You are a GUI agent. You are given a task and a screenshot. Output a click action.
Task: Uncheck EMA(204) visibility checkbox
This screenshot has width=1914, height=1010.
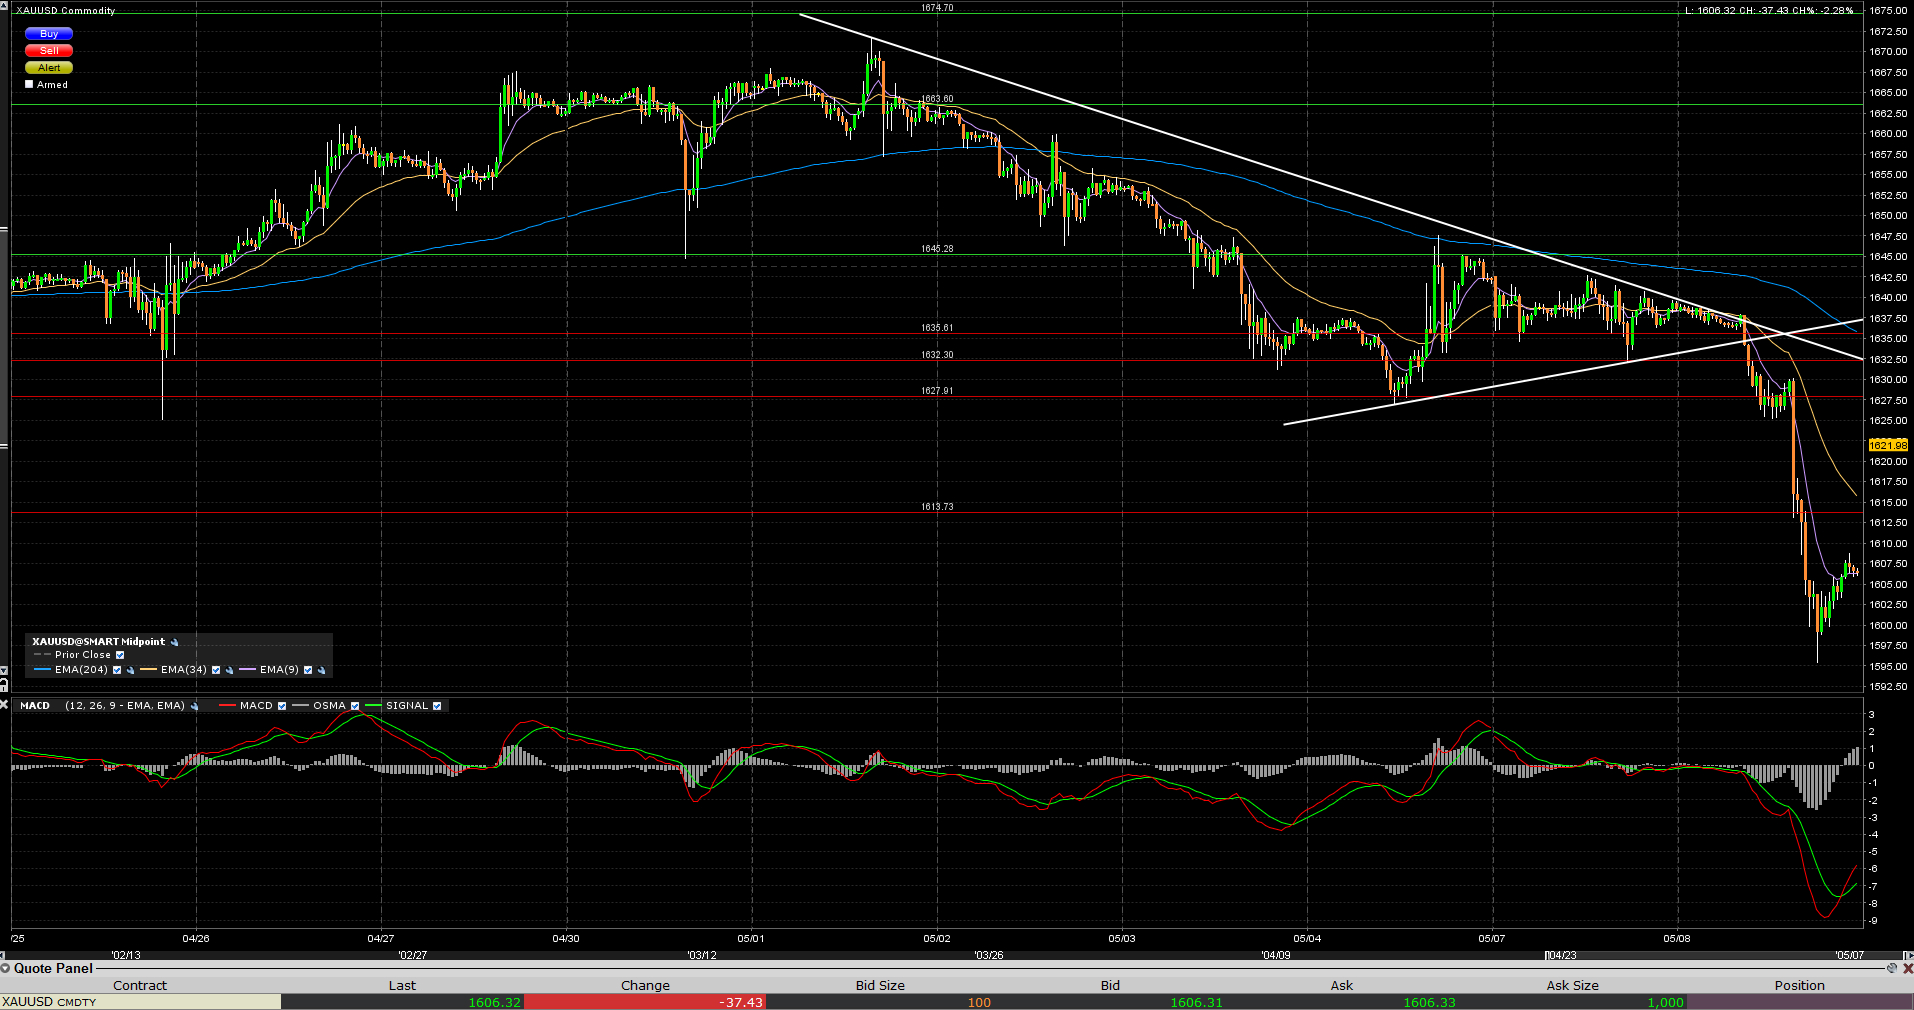coord(117,670)
